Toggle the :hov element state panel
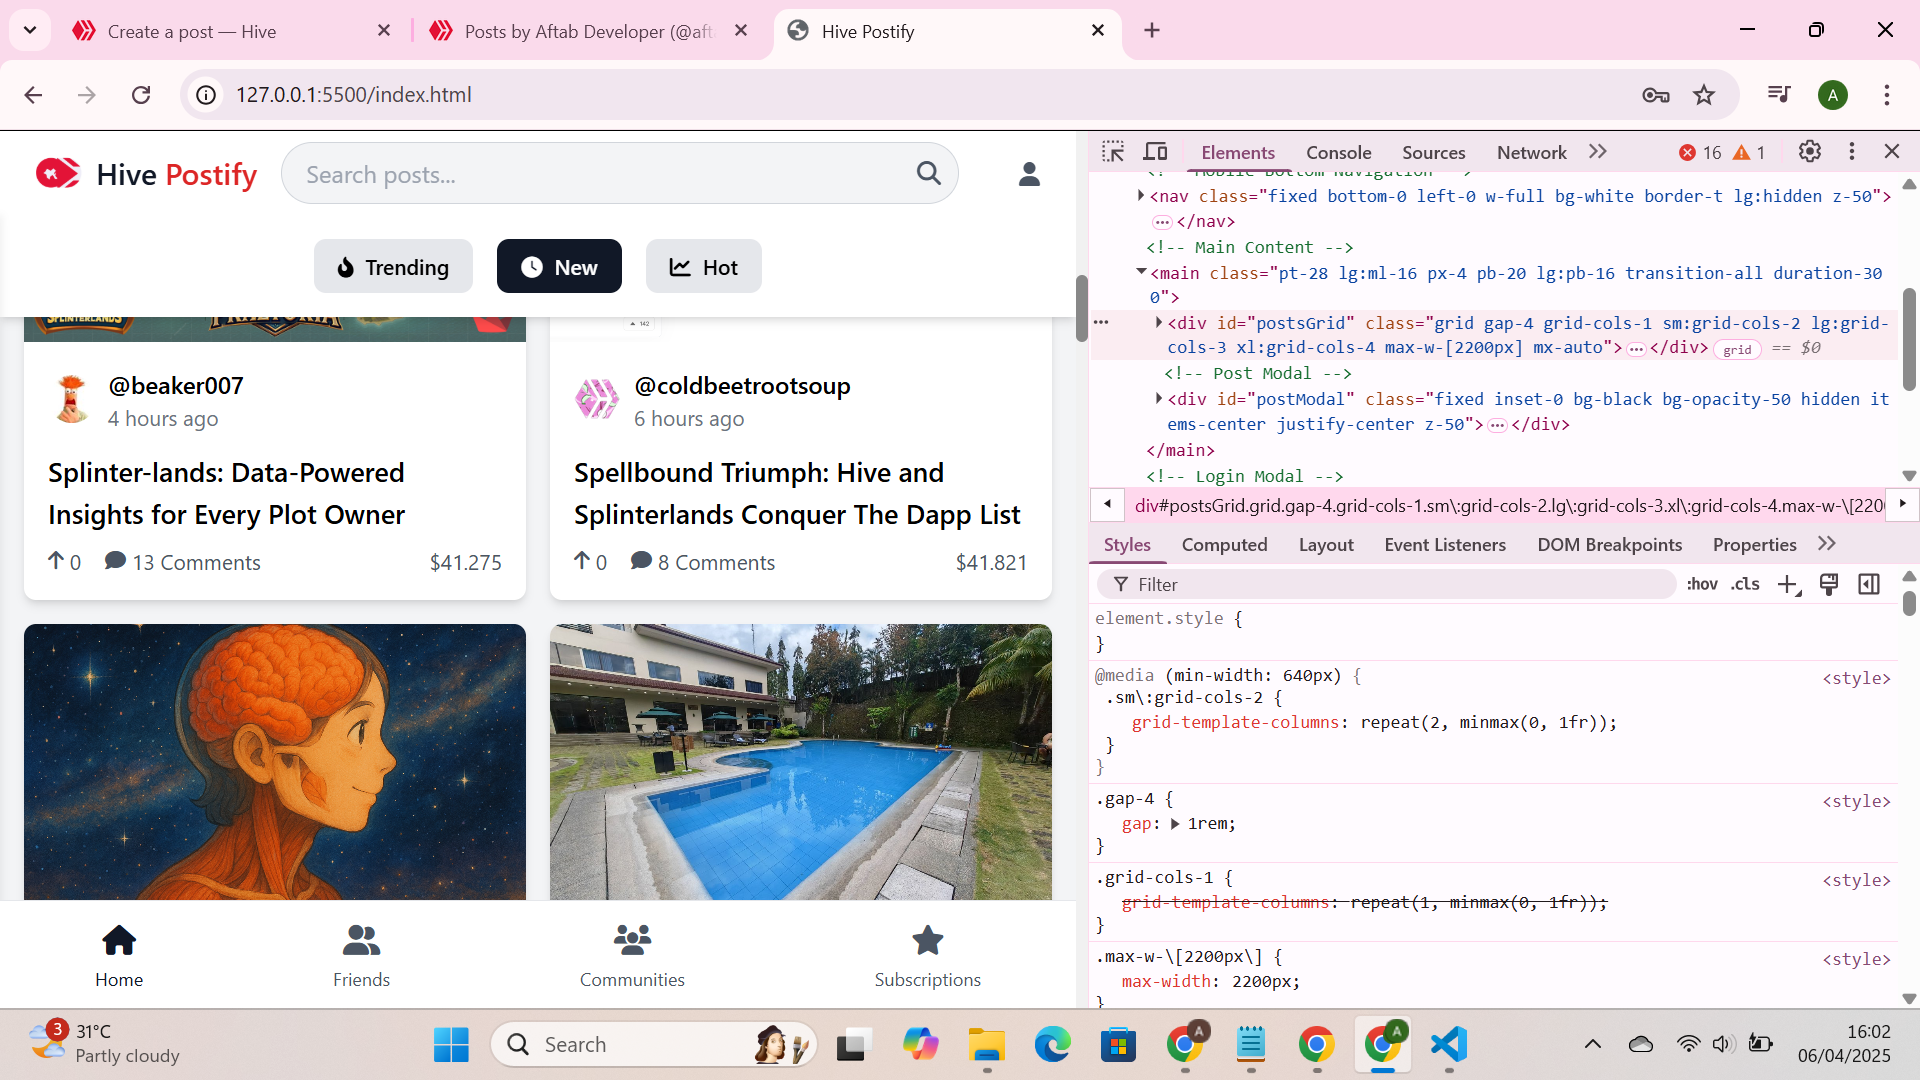Screen dimensions: 1920x1080 pos(1702,584)
